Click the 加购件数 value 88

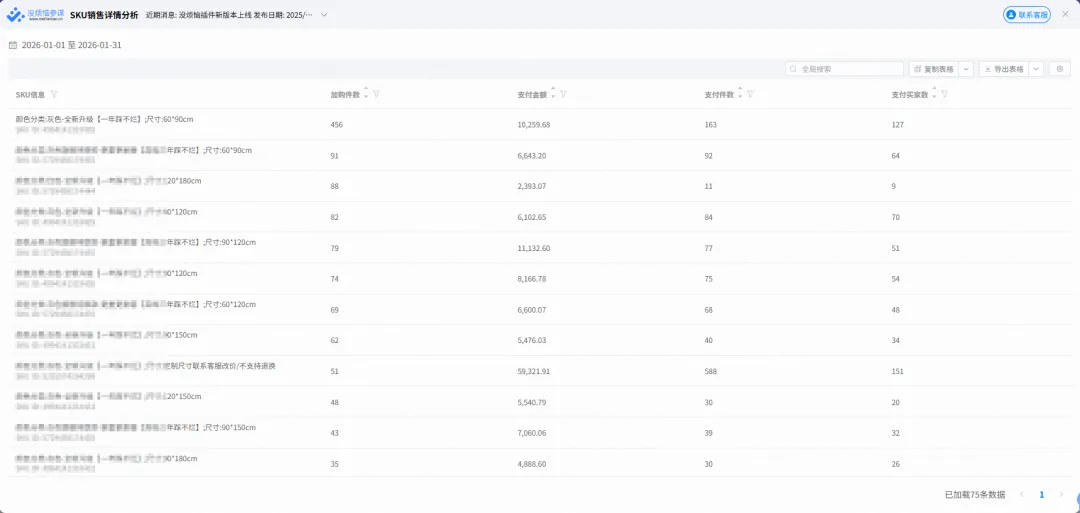[335, 187]
